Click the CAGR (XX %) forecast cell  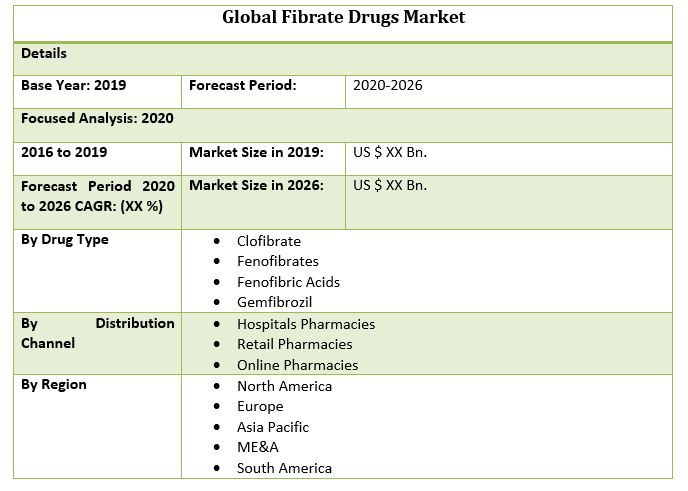tap(97, 196)
